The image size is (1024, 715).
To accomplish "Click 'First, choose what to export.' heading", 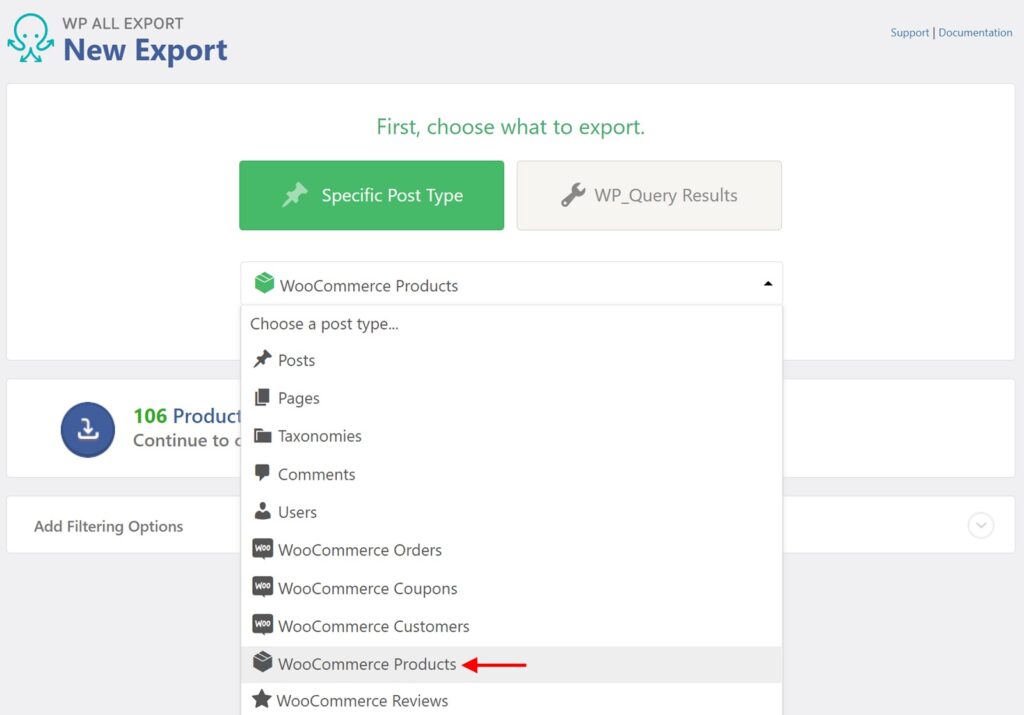I will click(x=511, y=127).
